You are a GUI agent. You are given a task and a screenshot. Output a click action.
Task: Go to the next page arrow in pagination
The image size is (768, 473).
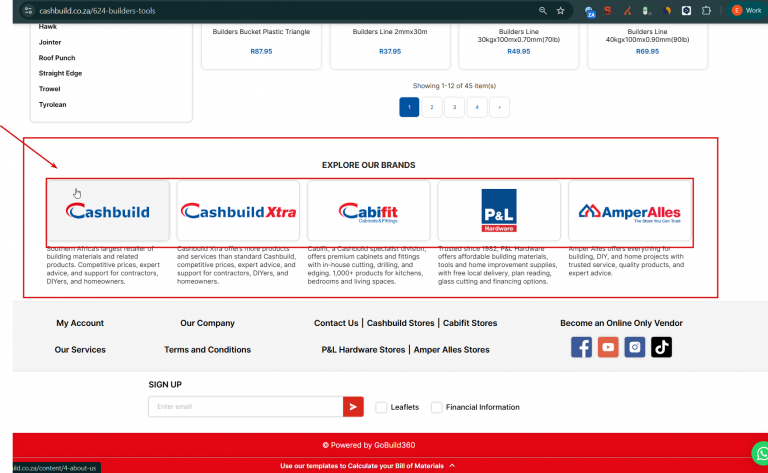pyautogui.click(x=500, y=107)
